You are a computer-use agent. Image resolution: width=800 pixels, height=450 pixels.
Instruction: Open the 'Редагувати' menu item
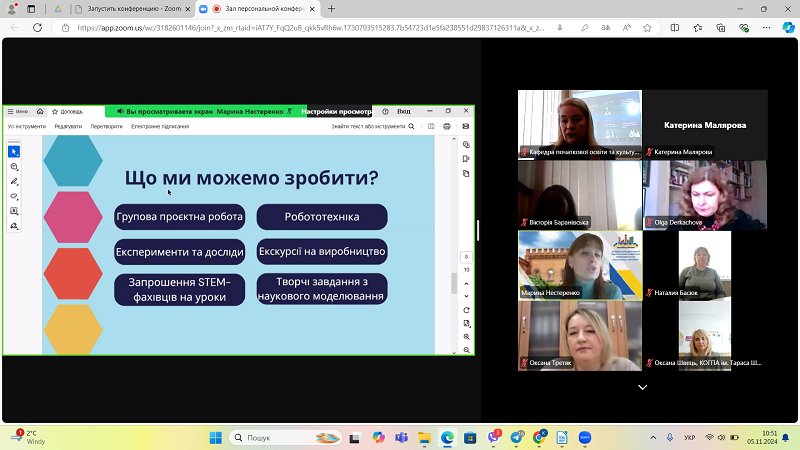[68, 127]
